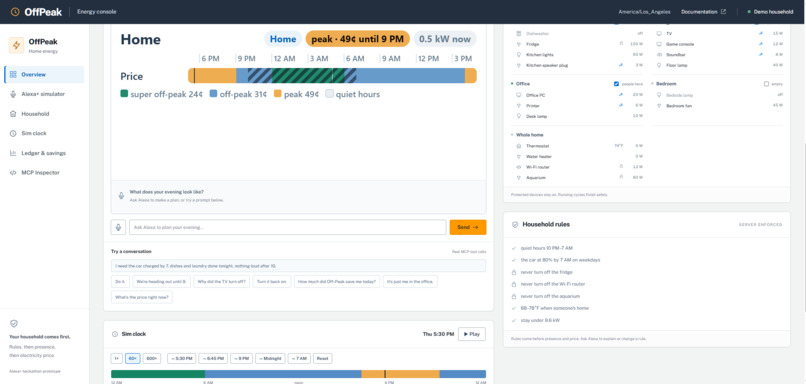Choose the 'What's the price right now?' prompt

click(x=142, y=297)
